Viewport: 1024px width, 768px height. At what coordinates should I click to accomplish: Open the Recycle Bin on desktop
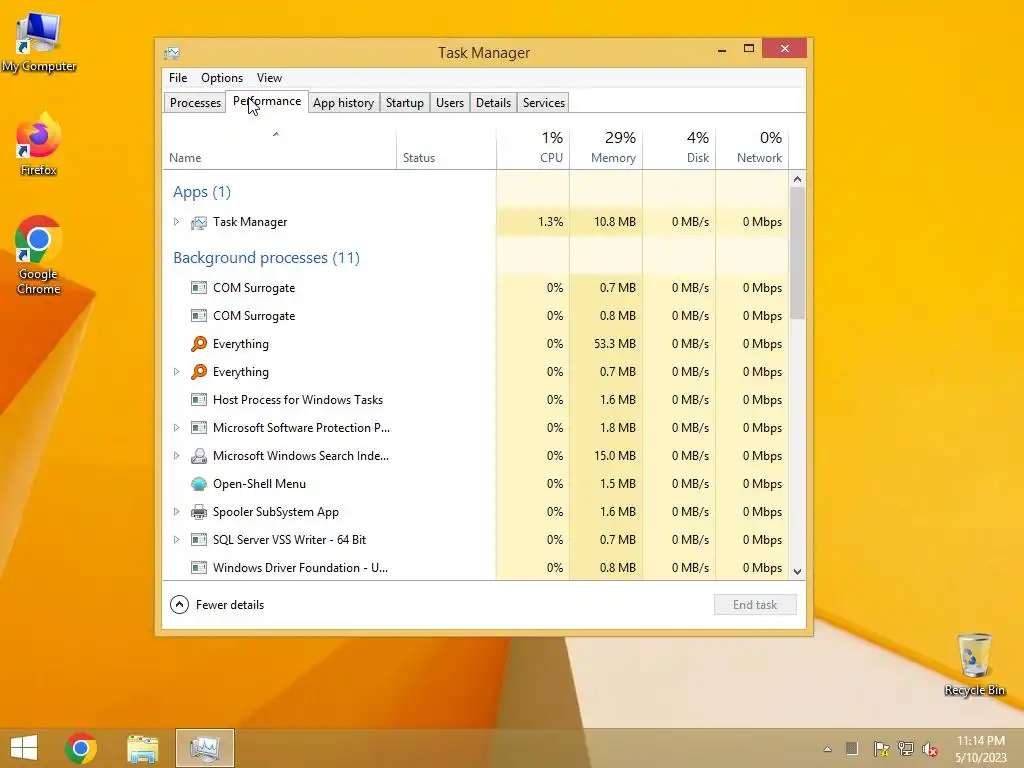pyautogui.click(x=974, y=664)
